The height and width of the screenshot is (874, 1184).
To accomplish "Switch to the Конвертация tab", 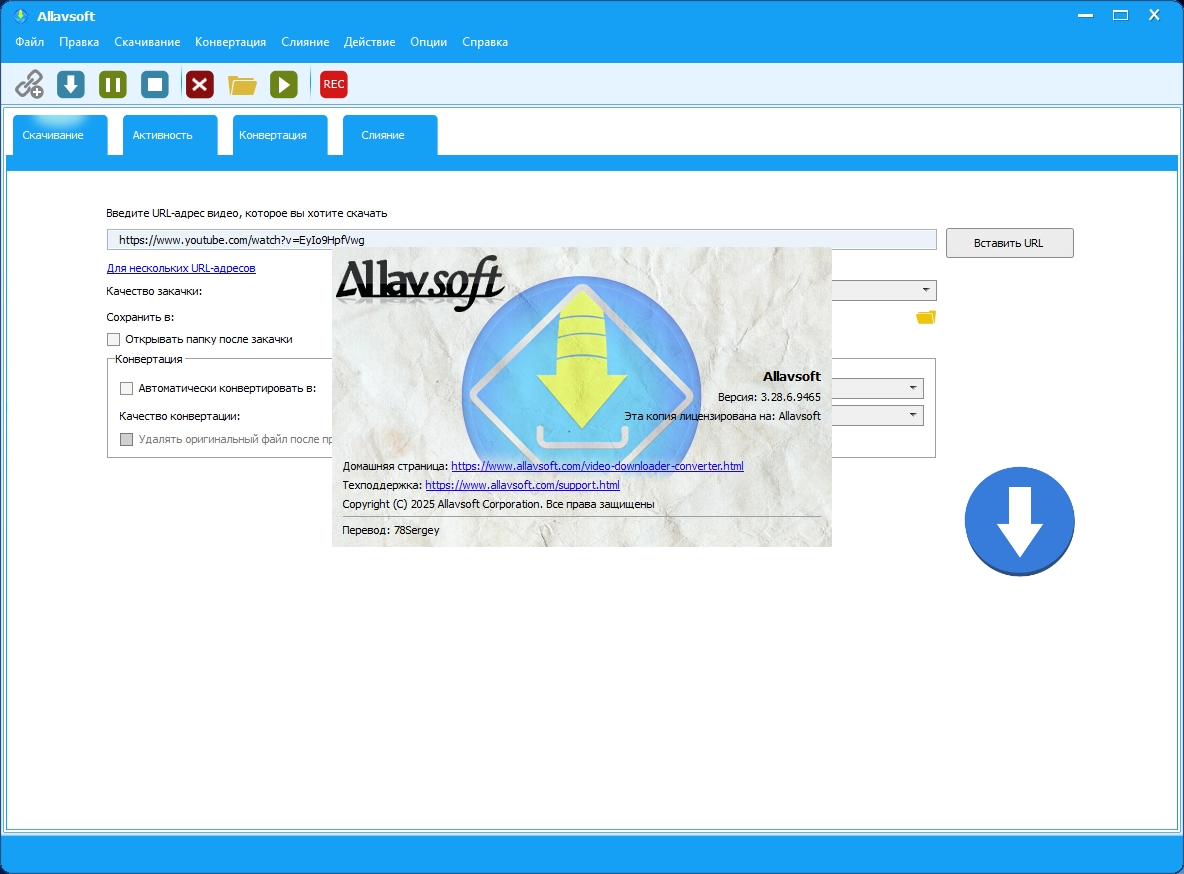I will 280,135.
